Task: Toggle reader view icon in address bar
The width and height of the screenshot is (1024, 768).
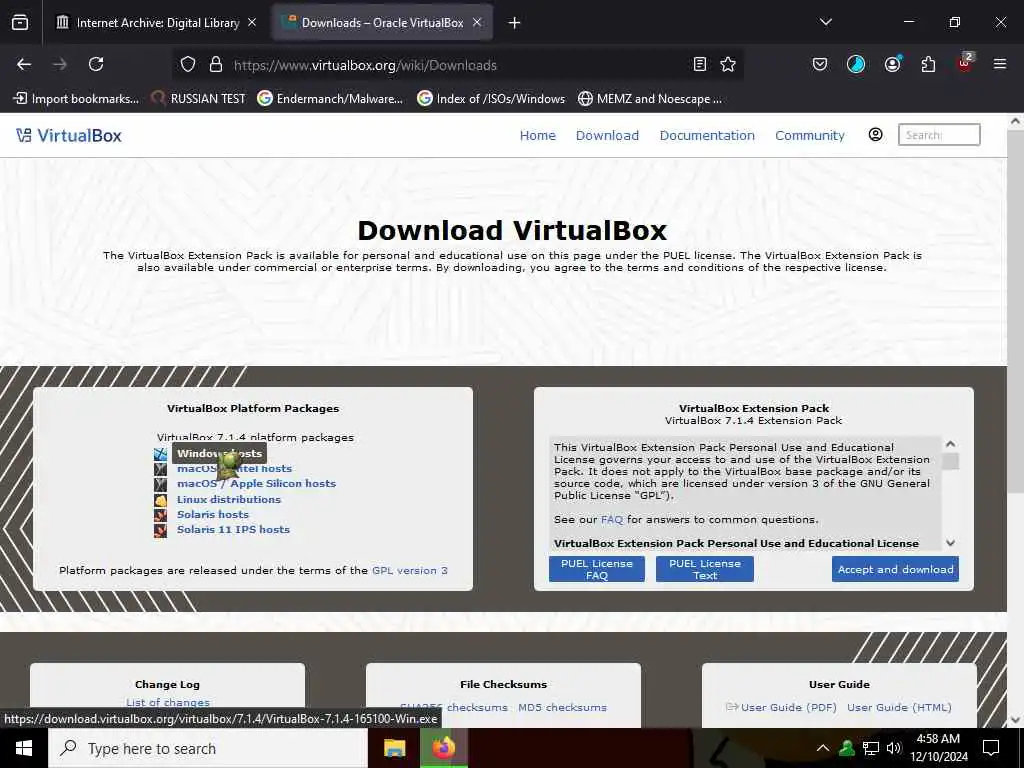Action: (699, 64)
